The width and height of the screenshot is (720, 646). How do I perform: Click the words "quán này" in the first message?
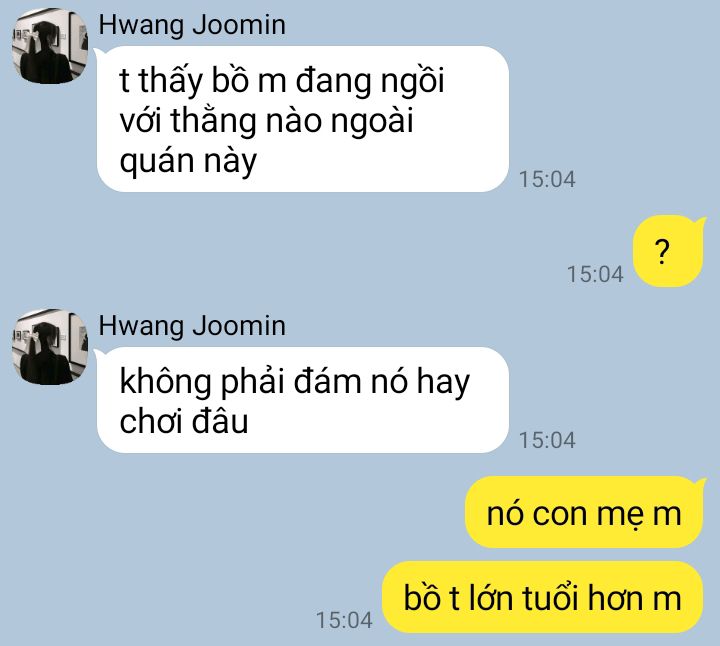188,162
